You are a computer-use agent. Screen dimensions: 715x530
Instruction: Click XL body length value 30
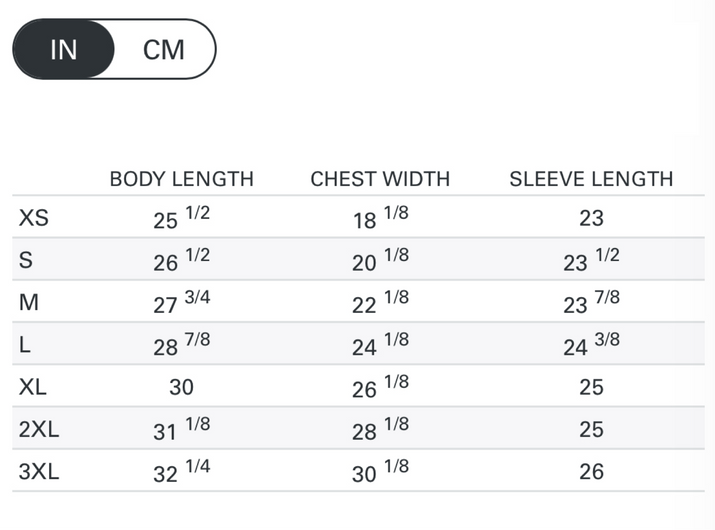181,387
